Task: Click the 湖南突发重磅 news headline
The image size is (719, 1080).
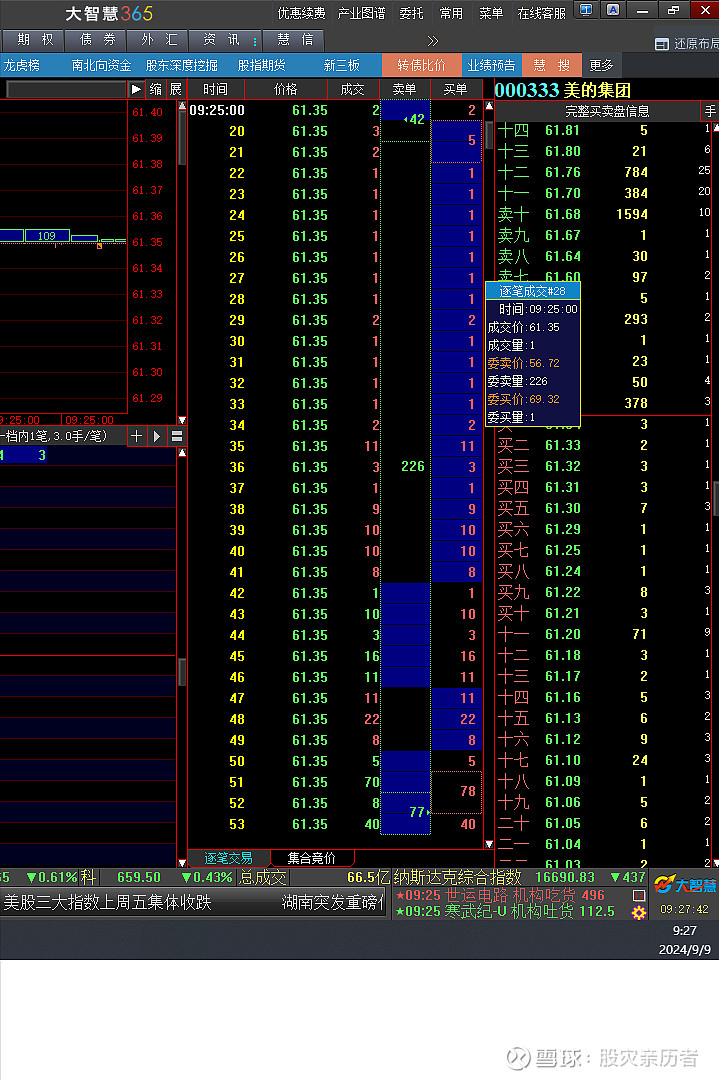Action: pos(332,902)
